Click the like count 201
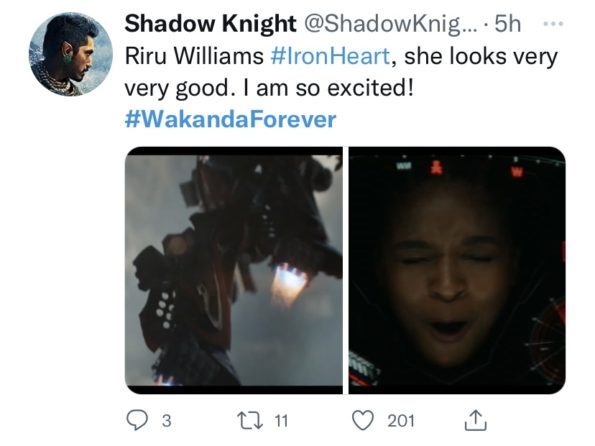The width and height of the screenshot is (595, 446). 401,421
